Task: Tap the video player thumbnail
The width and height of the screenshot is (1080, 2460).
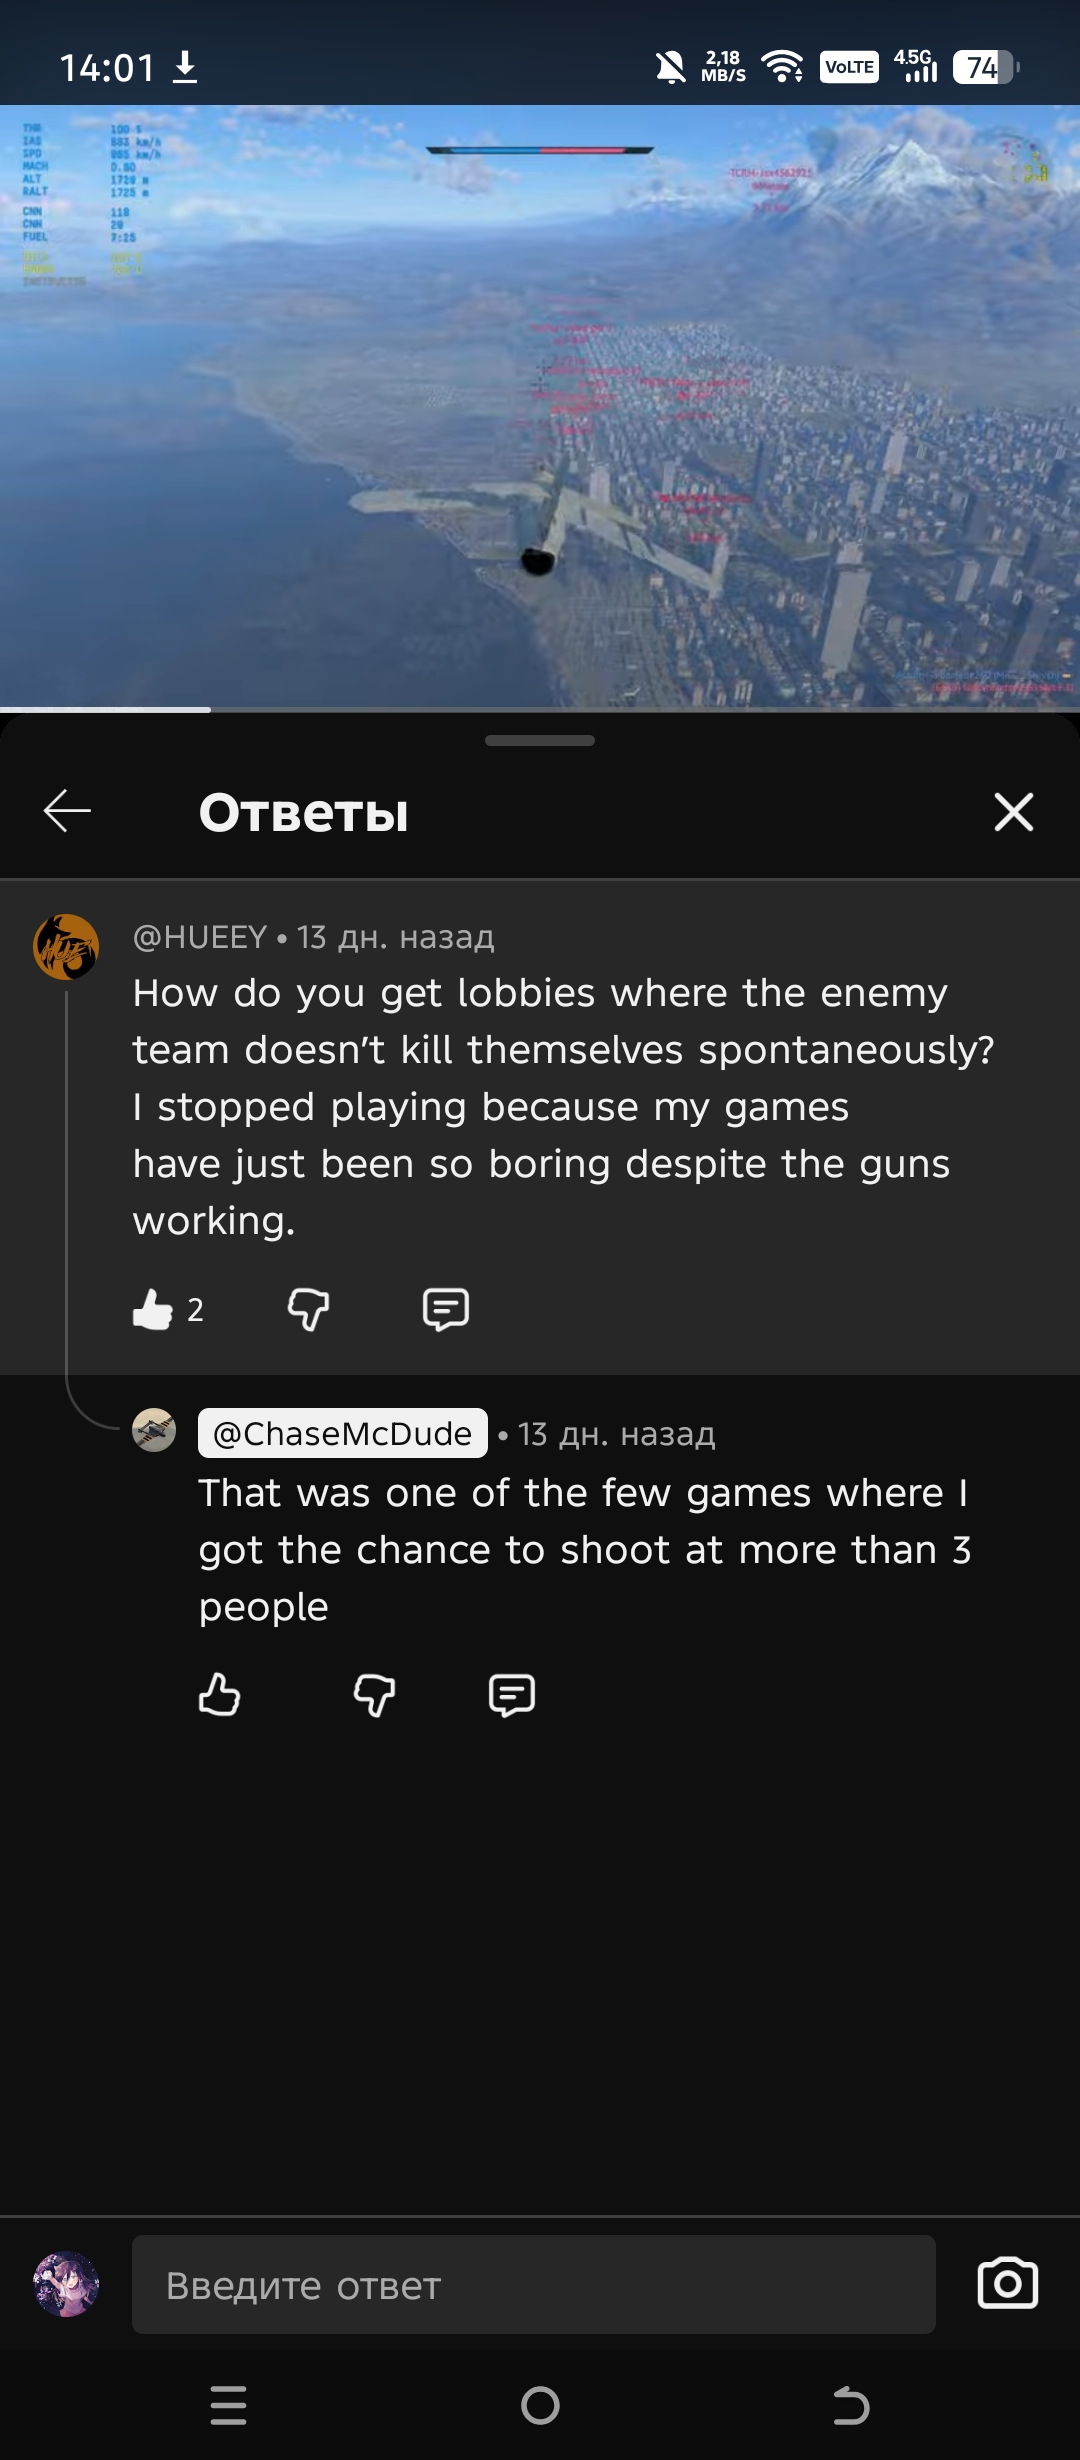Action: [x=540, y=405]
